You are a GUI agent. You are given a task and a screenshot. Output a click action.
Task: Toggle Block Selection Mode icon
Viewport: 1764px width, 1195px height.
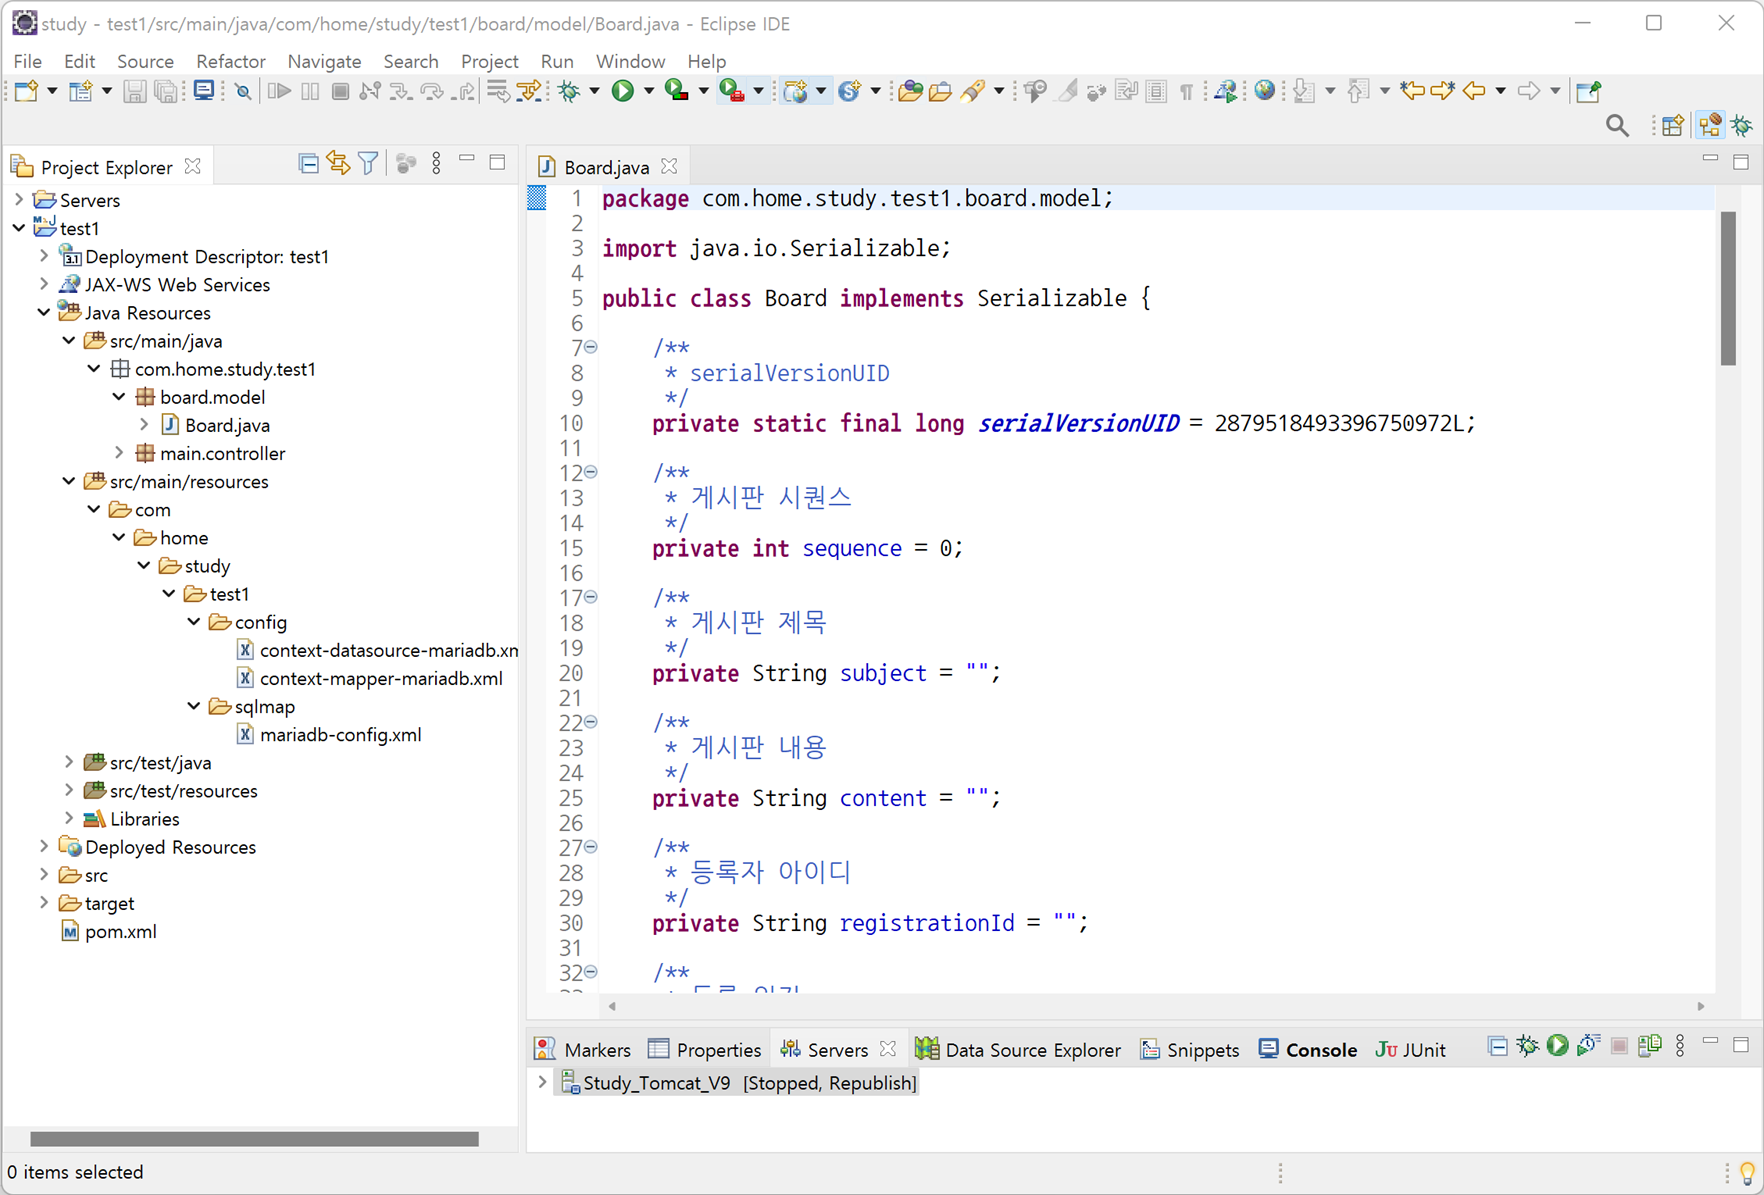coord(1156,91)
